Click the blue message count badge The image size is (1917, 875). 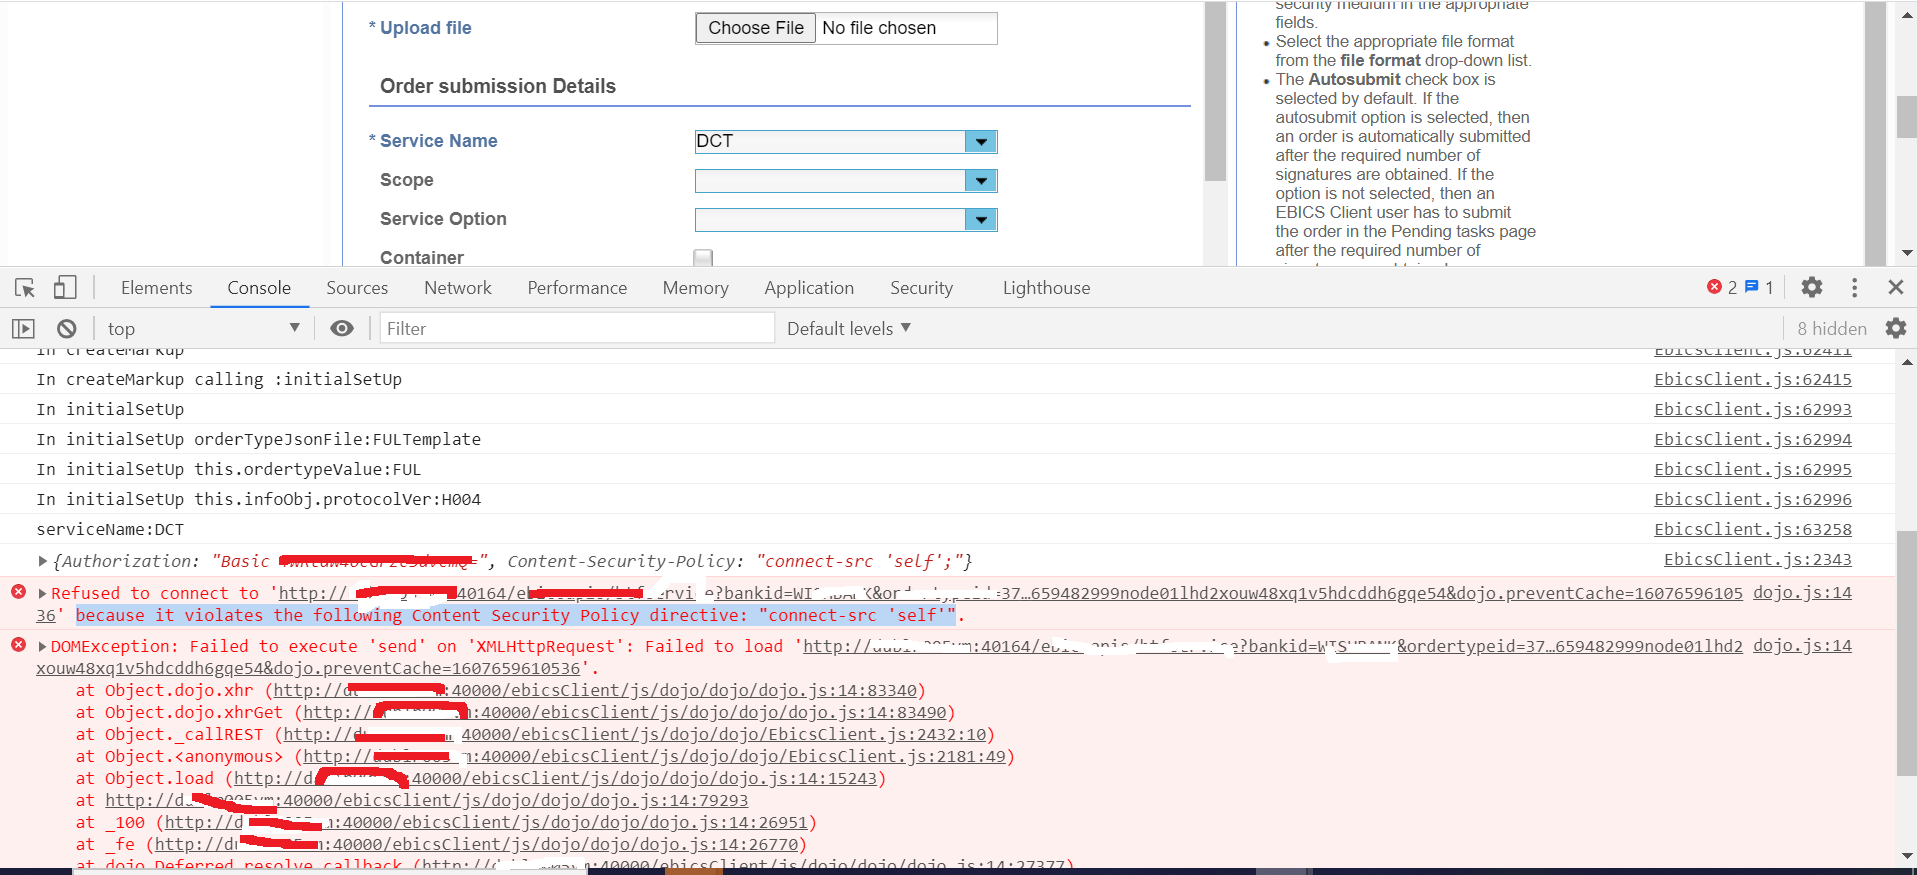pos(1759,288)
